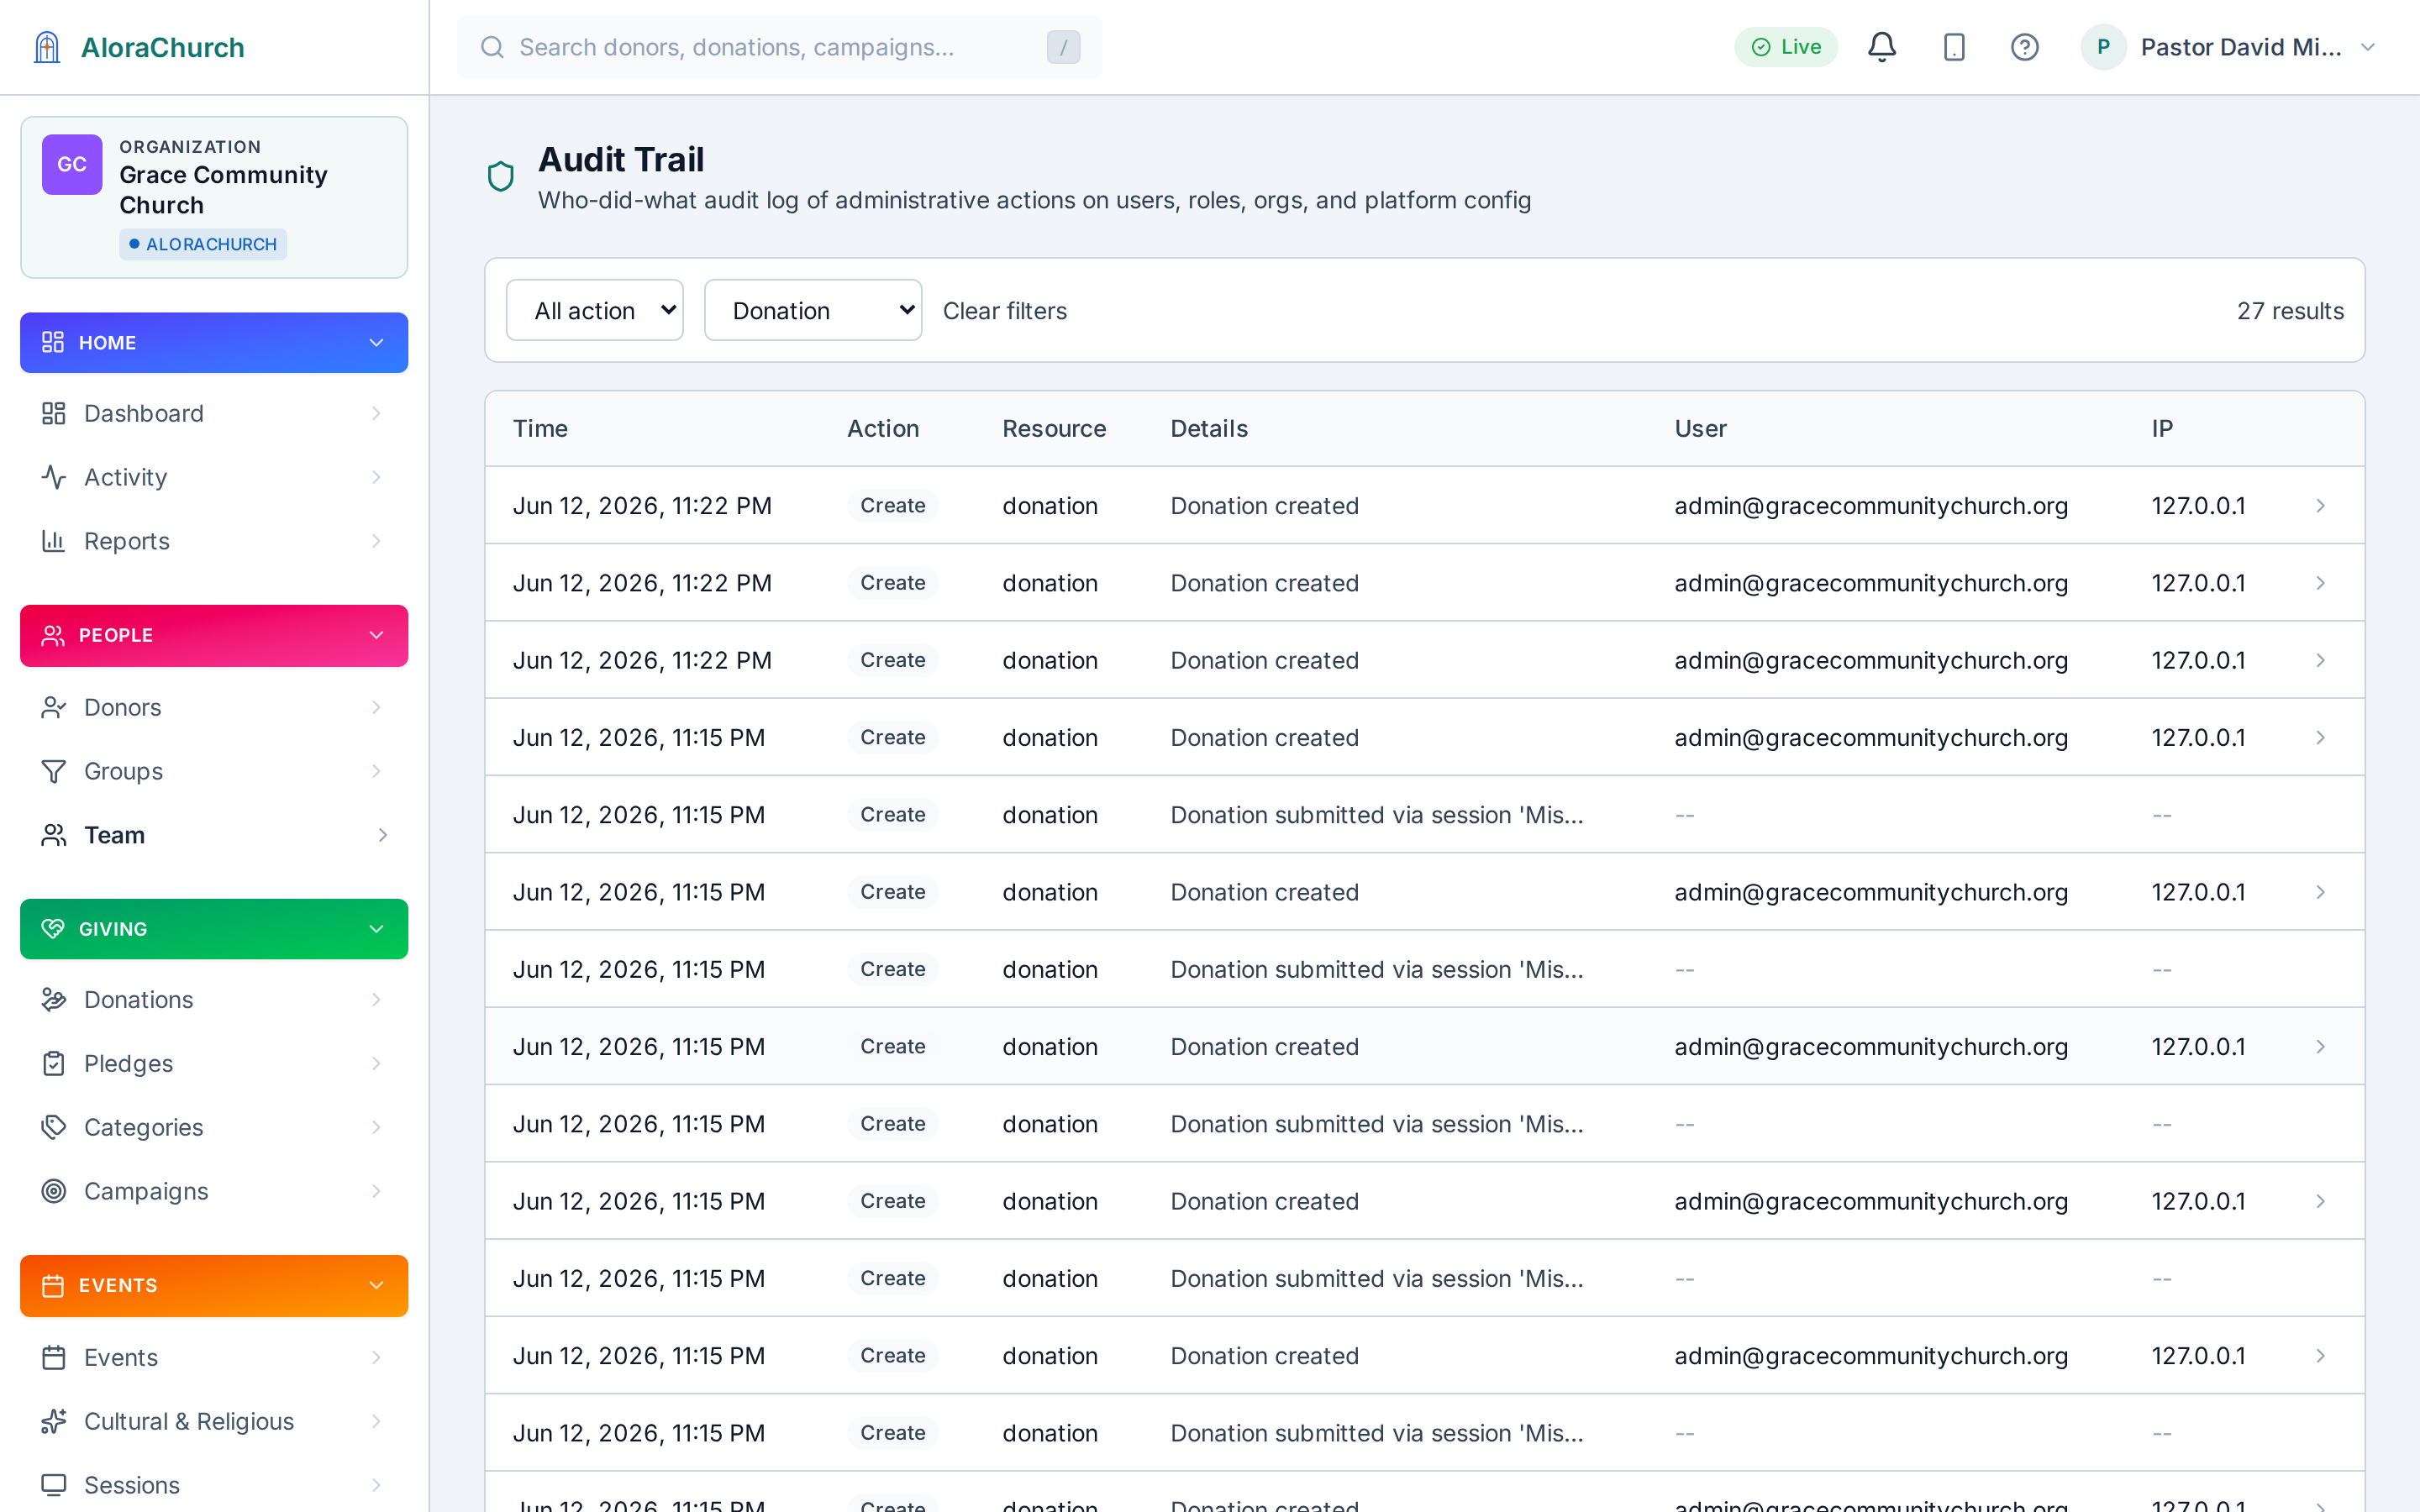Open the All action filter dropdown
This screenshot has width=2420, height=1512.
(595, 310)
